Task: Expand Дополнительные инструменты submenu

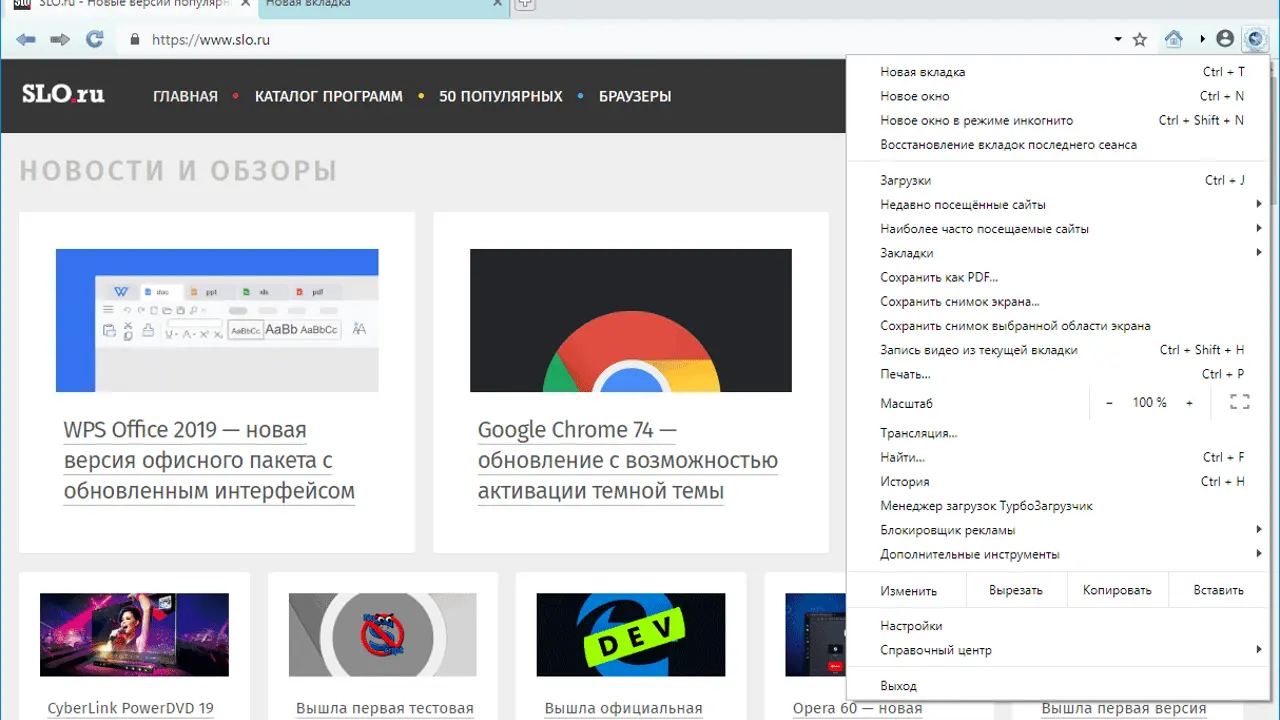Action: (1258, 554)
